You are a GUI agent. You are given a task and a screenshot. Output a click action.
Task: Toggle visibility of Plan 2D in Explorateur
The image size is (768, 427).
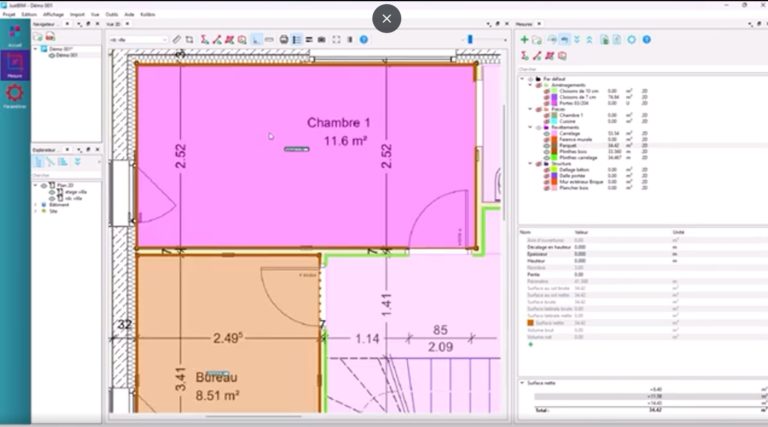[45, 185]
